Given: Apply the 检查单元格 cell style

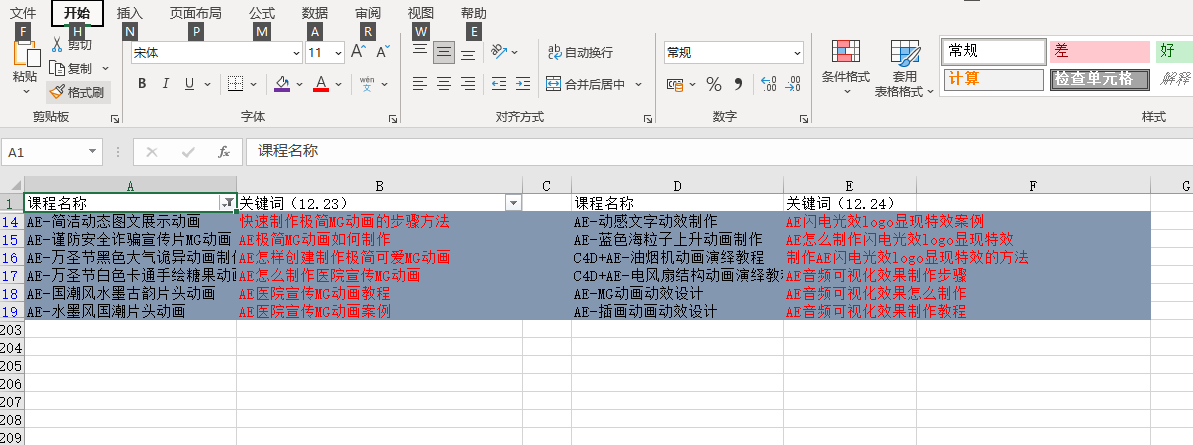Looking at the screenshot, I should pyautogui.click(x=1099, y=79).
